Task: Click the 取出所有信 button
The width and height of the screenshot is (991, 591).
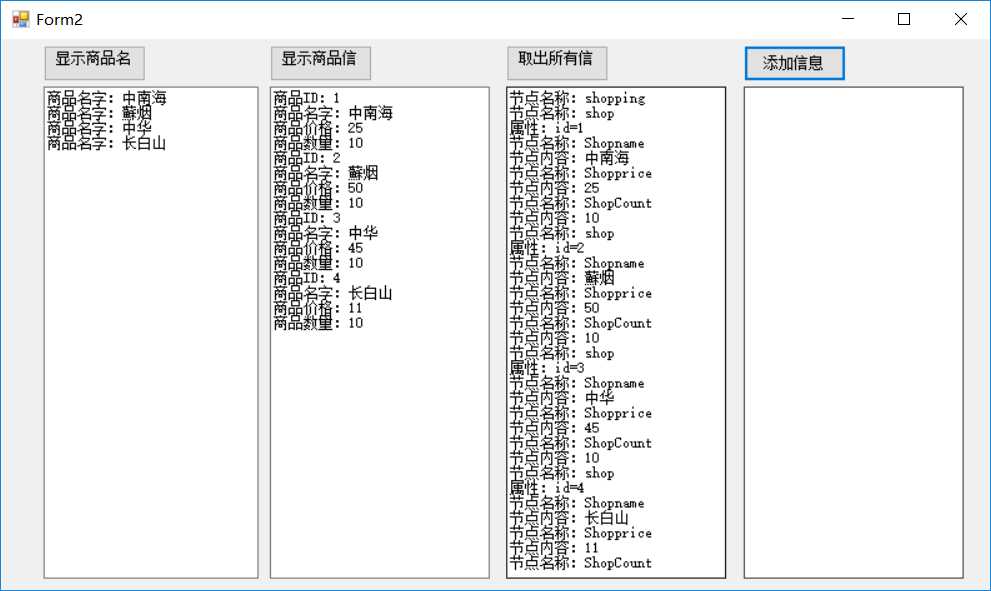Action: click(x=557, y=63)
